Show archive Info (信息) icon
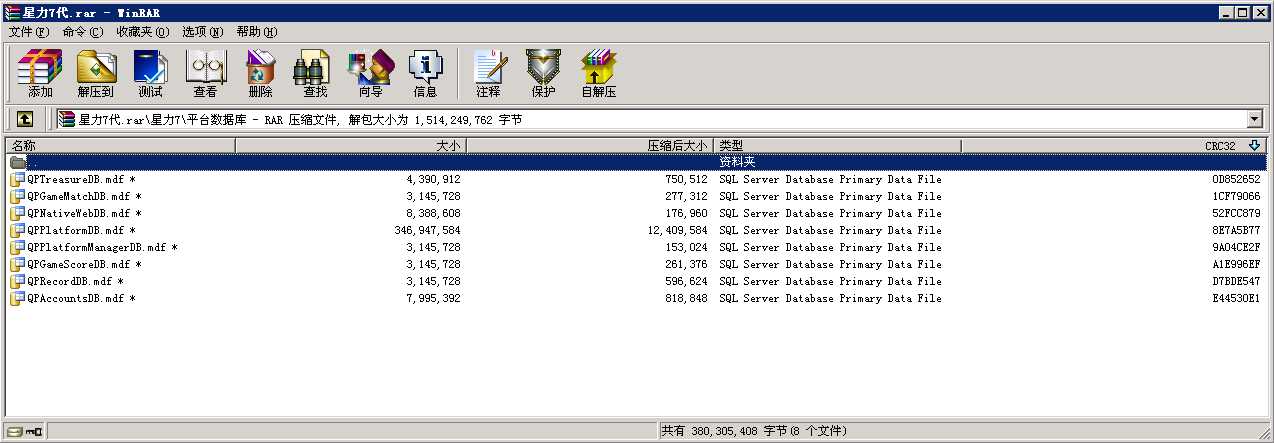The image size is (1274, 443). click(x=425, y=74)
